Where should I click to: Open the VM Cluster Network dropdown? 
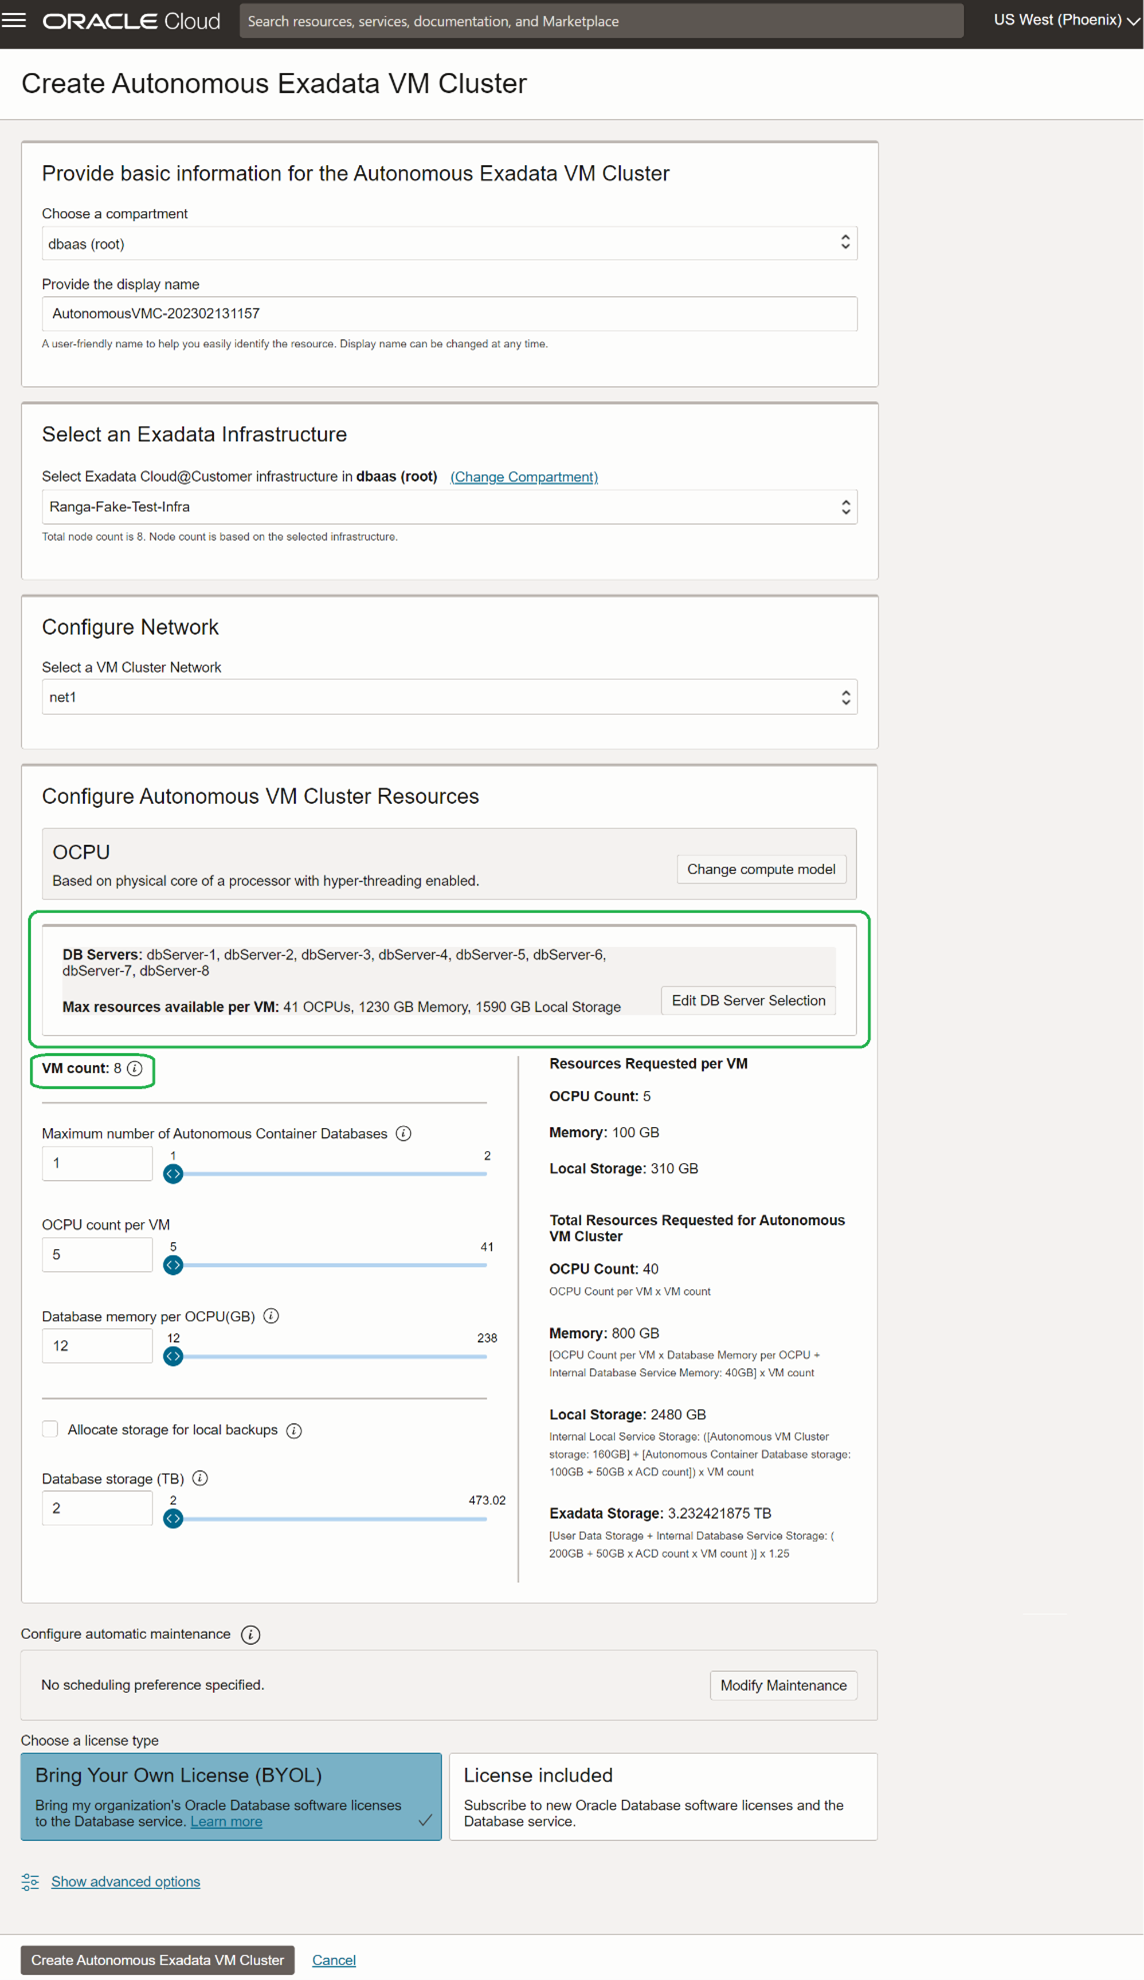[x=449, y=698]
